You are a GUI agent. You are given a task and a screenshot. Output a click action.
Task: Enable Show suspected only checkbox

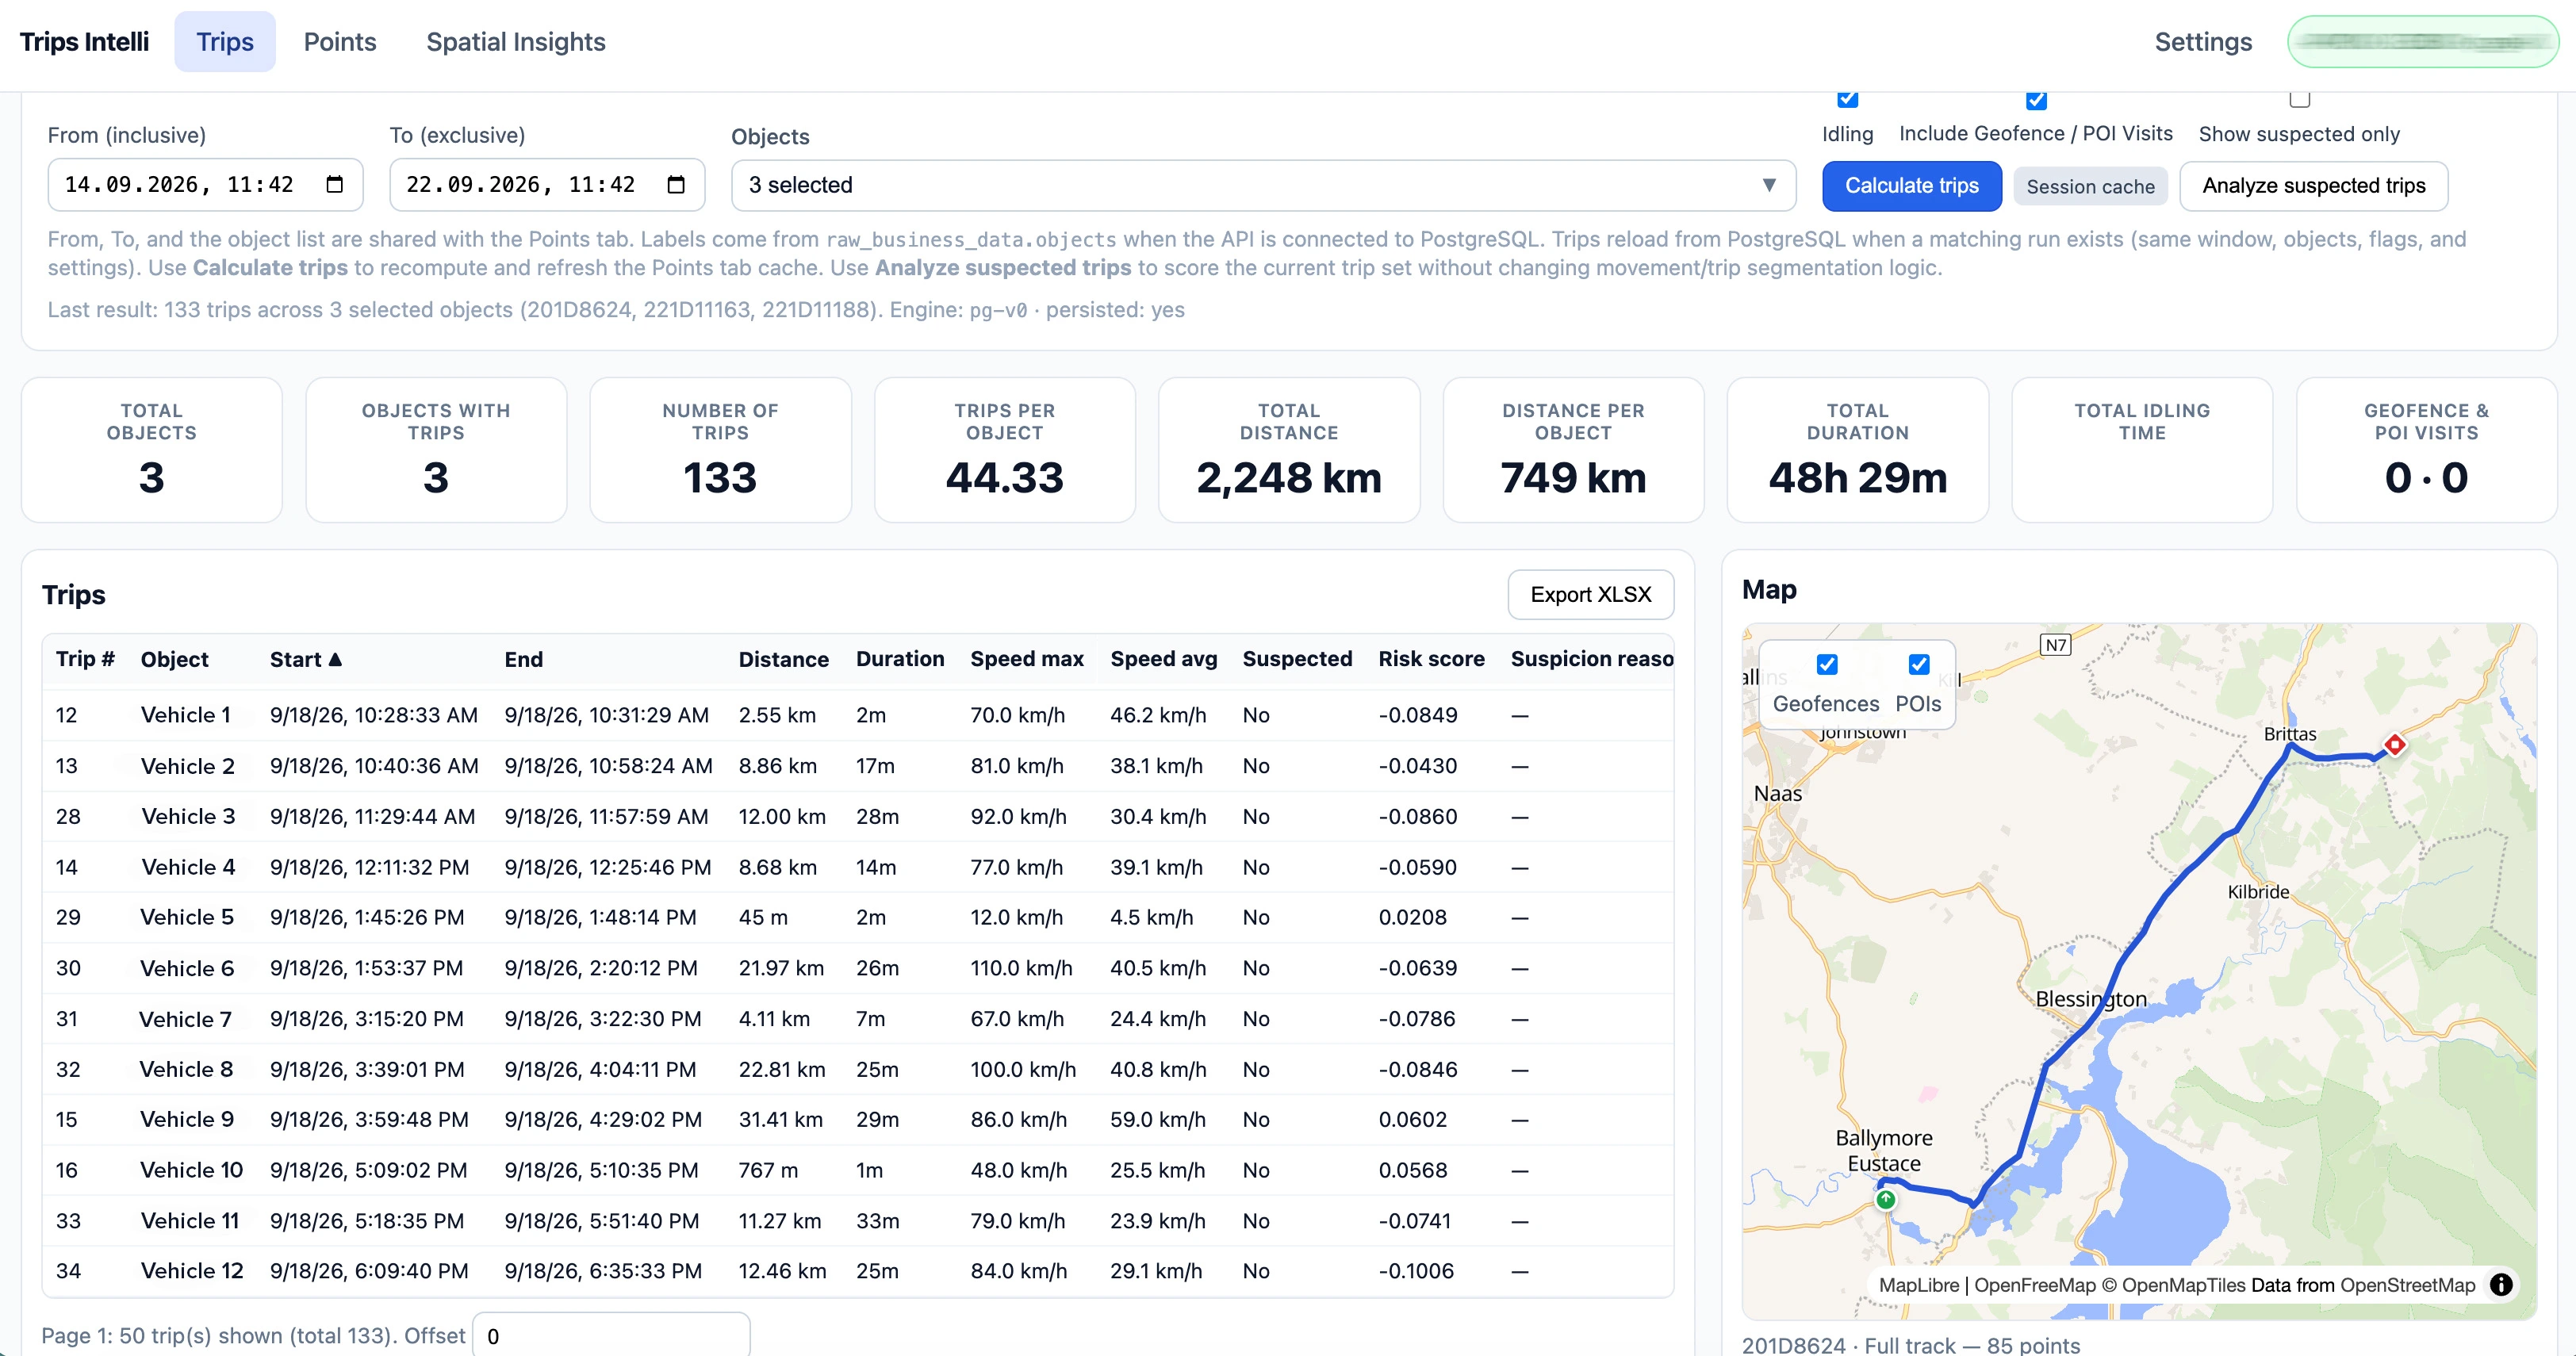[x=2299, y=98]
